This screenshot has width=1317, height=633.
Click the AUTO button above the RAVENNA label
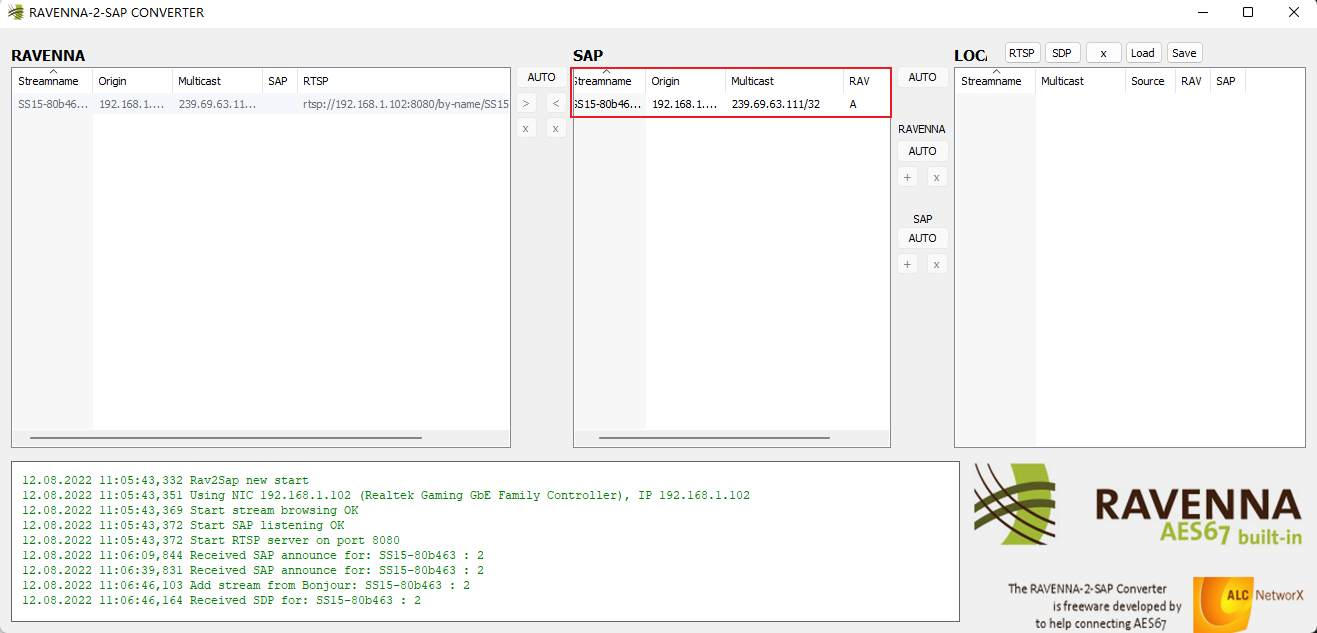923,77
